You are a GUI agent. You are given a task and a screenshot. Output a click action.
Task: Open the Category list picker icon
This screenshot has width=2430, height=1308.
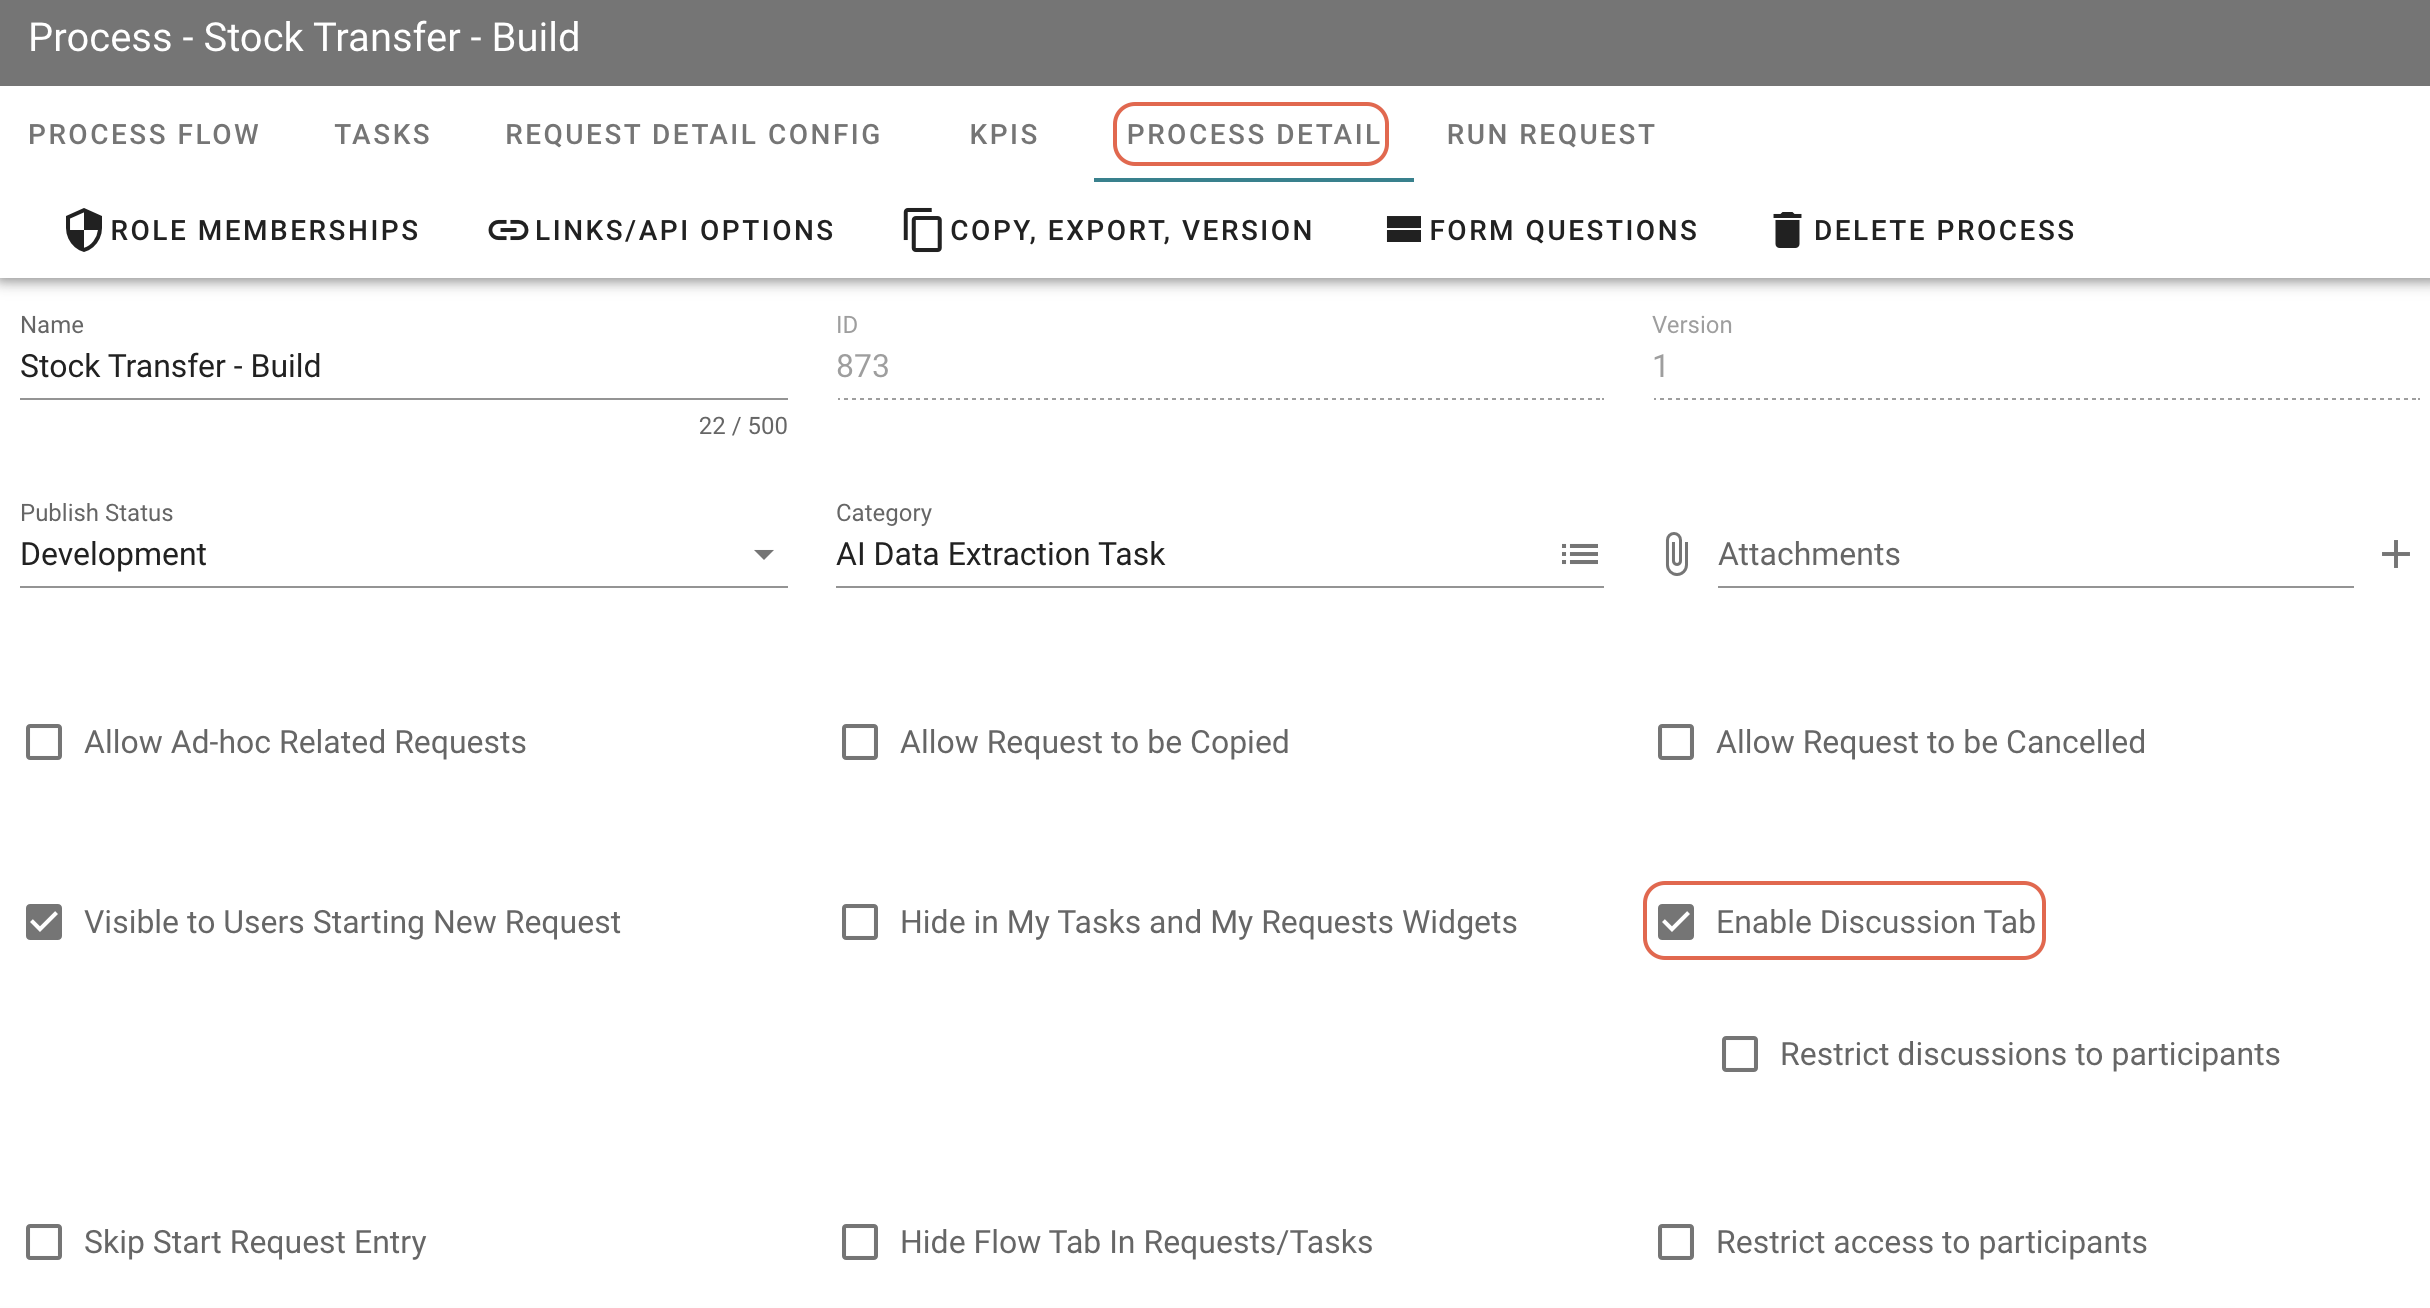[x=1581, y=554]
